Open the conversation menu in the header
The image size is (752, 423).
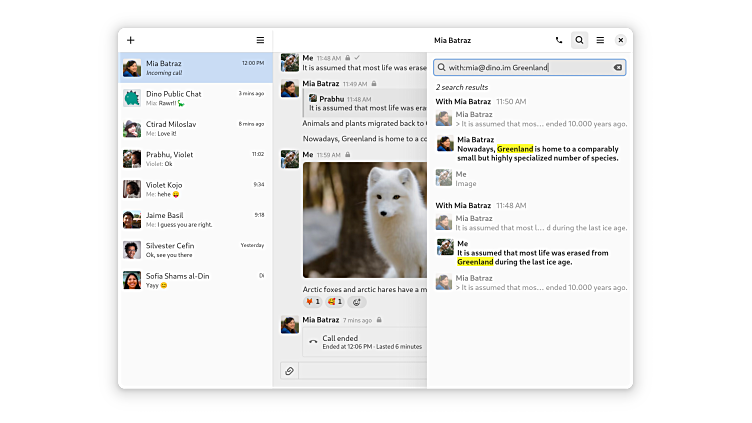tap(600, 40)
